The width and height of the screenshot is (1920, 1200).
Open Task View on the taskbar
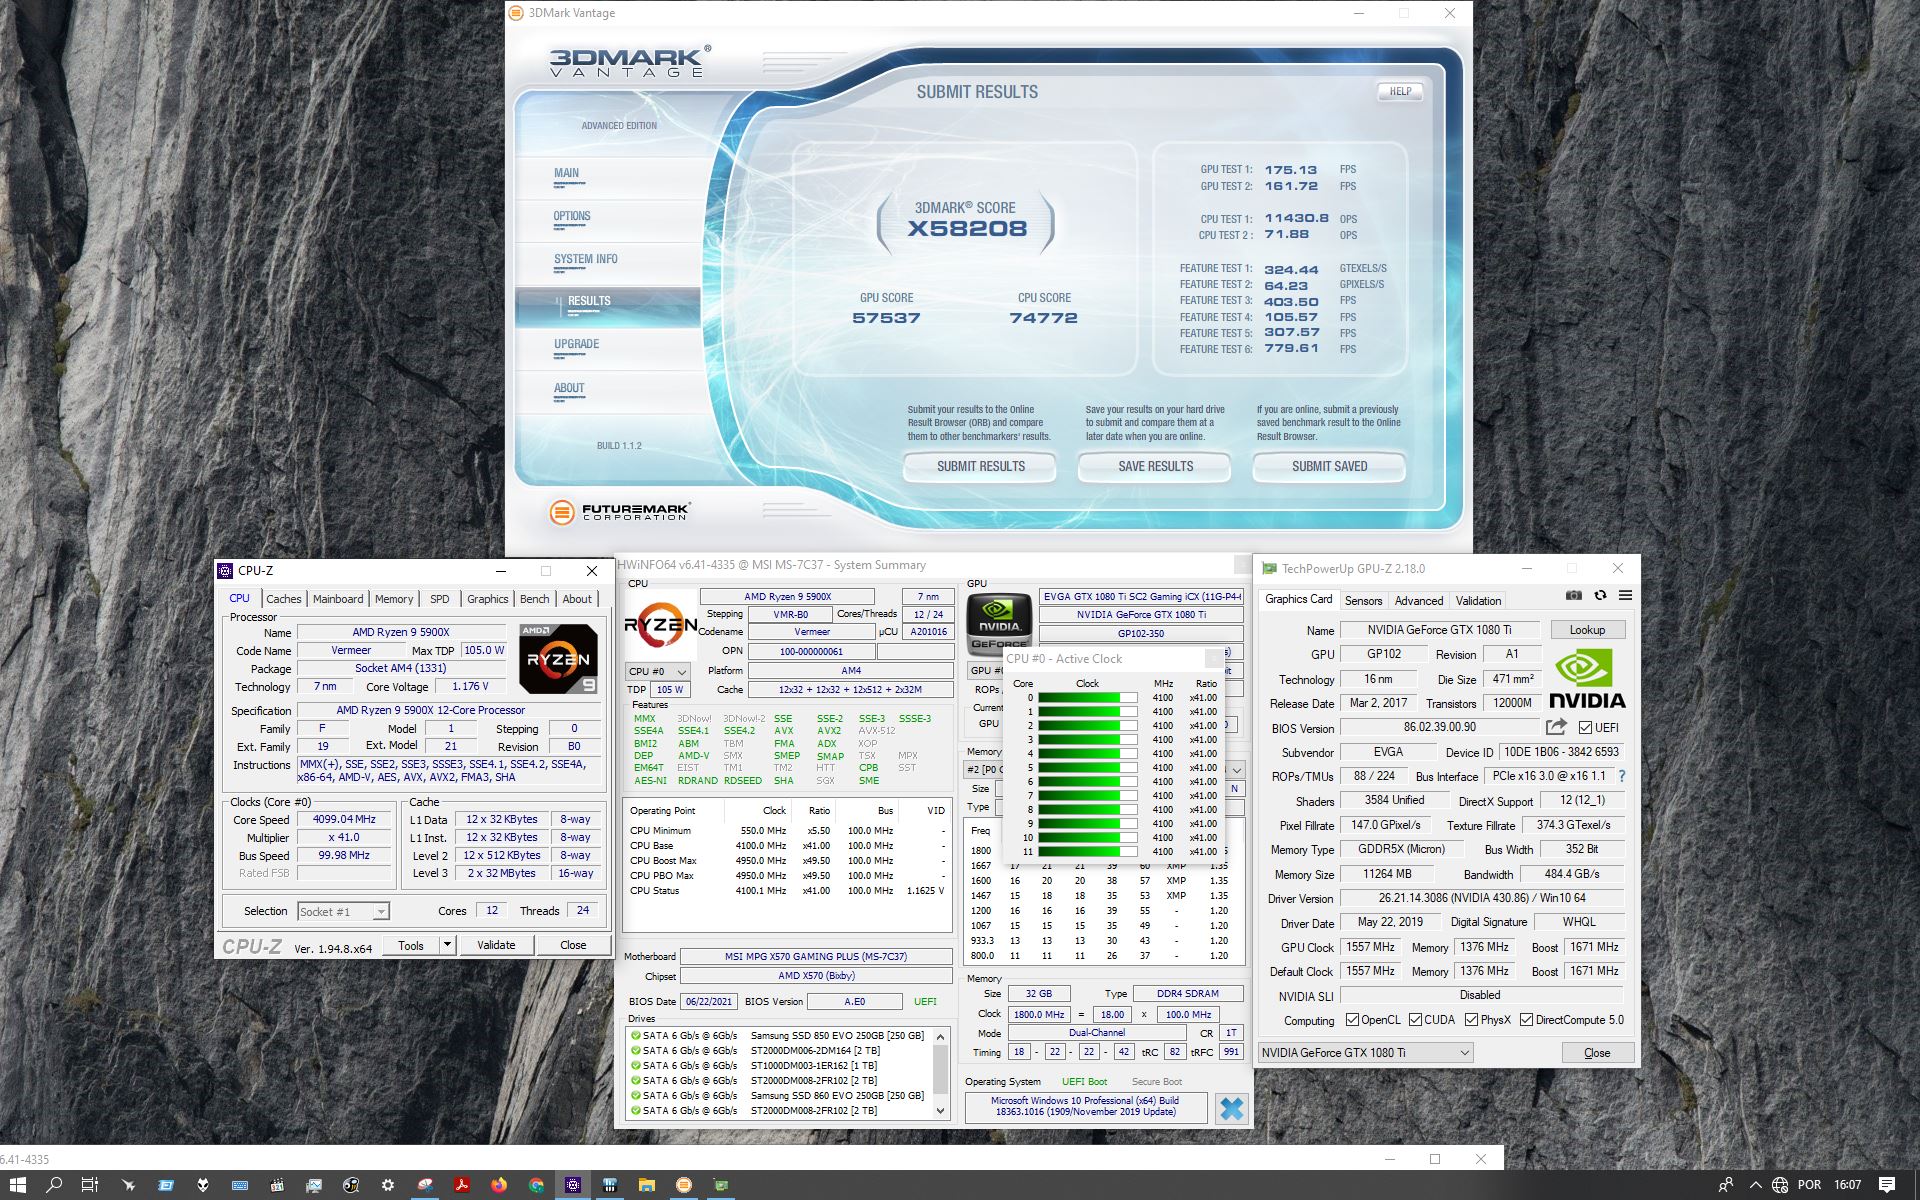(x=90, y=1185)
